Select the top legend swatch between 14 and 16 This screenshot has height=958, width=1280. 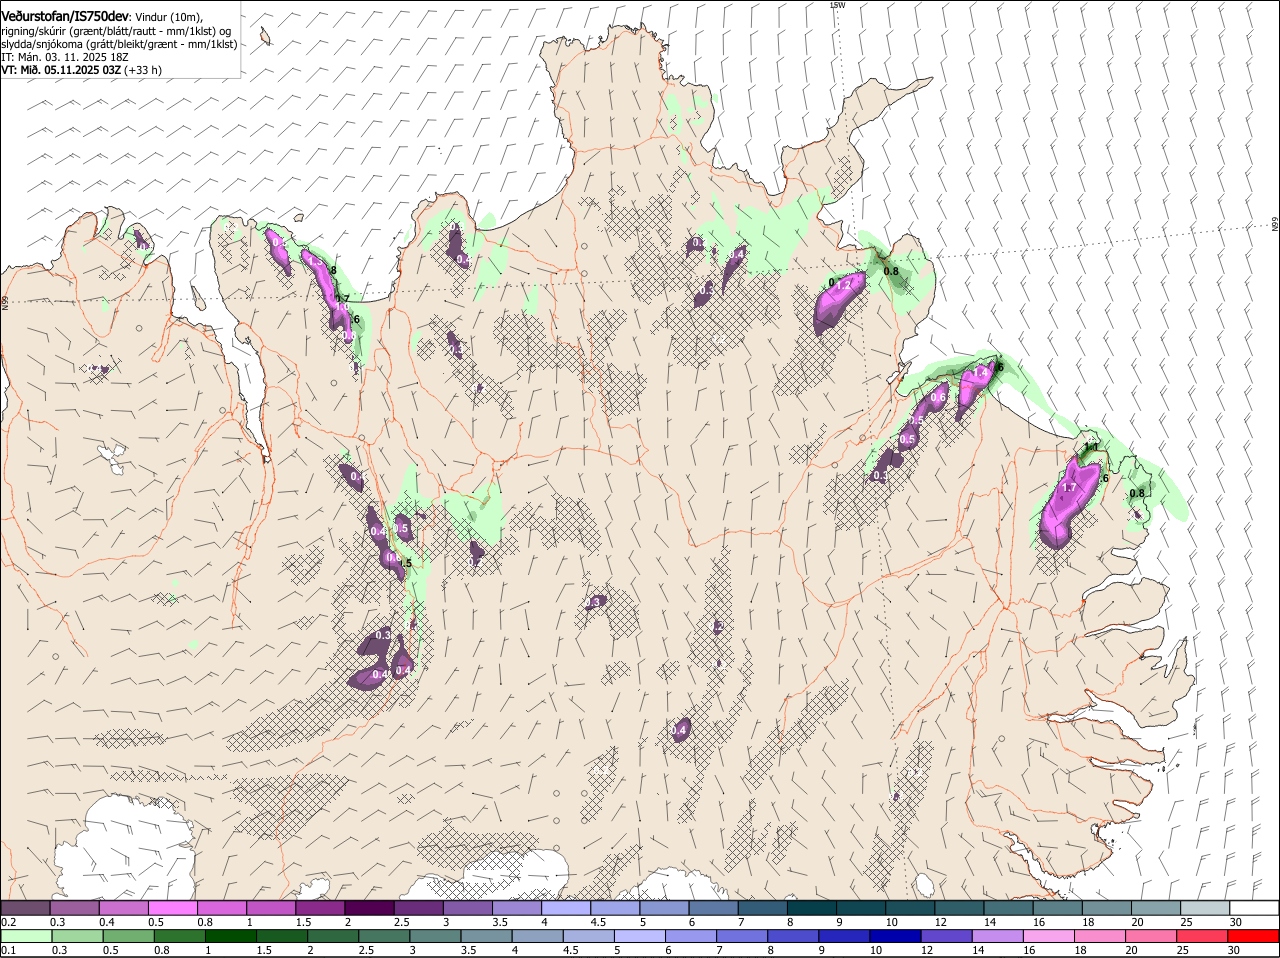pyautogui.click(x=1008, y=908)
